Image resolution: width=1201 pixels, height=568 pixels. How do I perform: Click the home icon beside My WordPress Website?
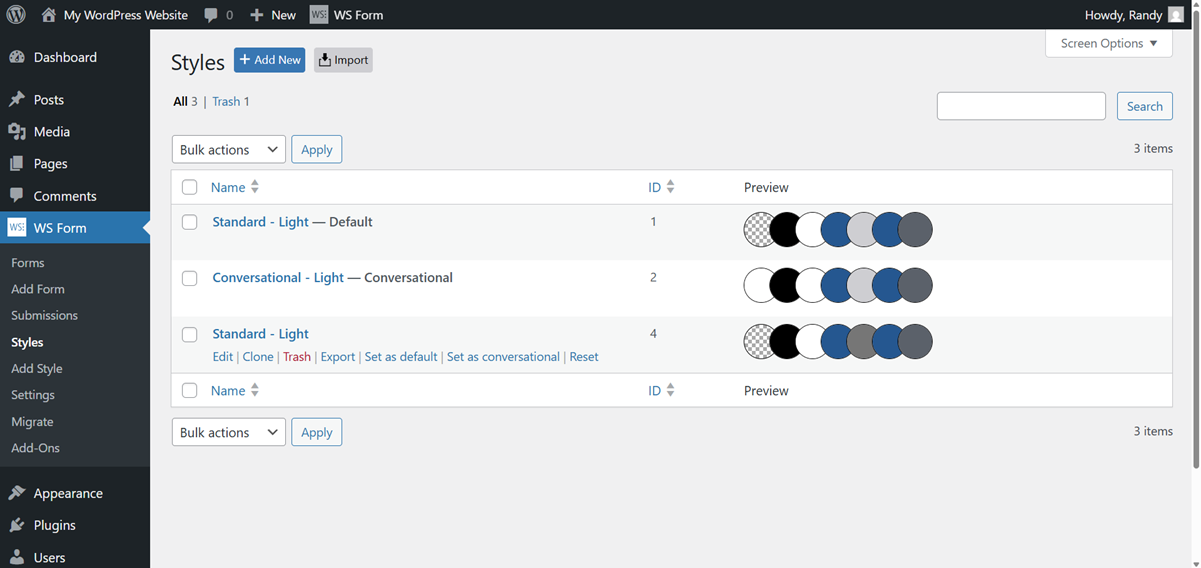(x=48, y=15)
